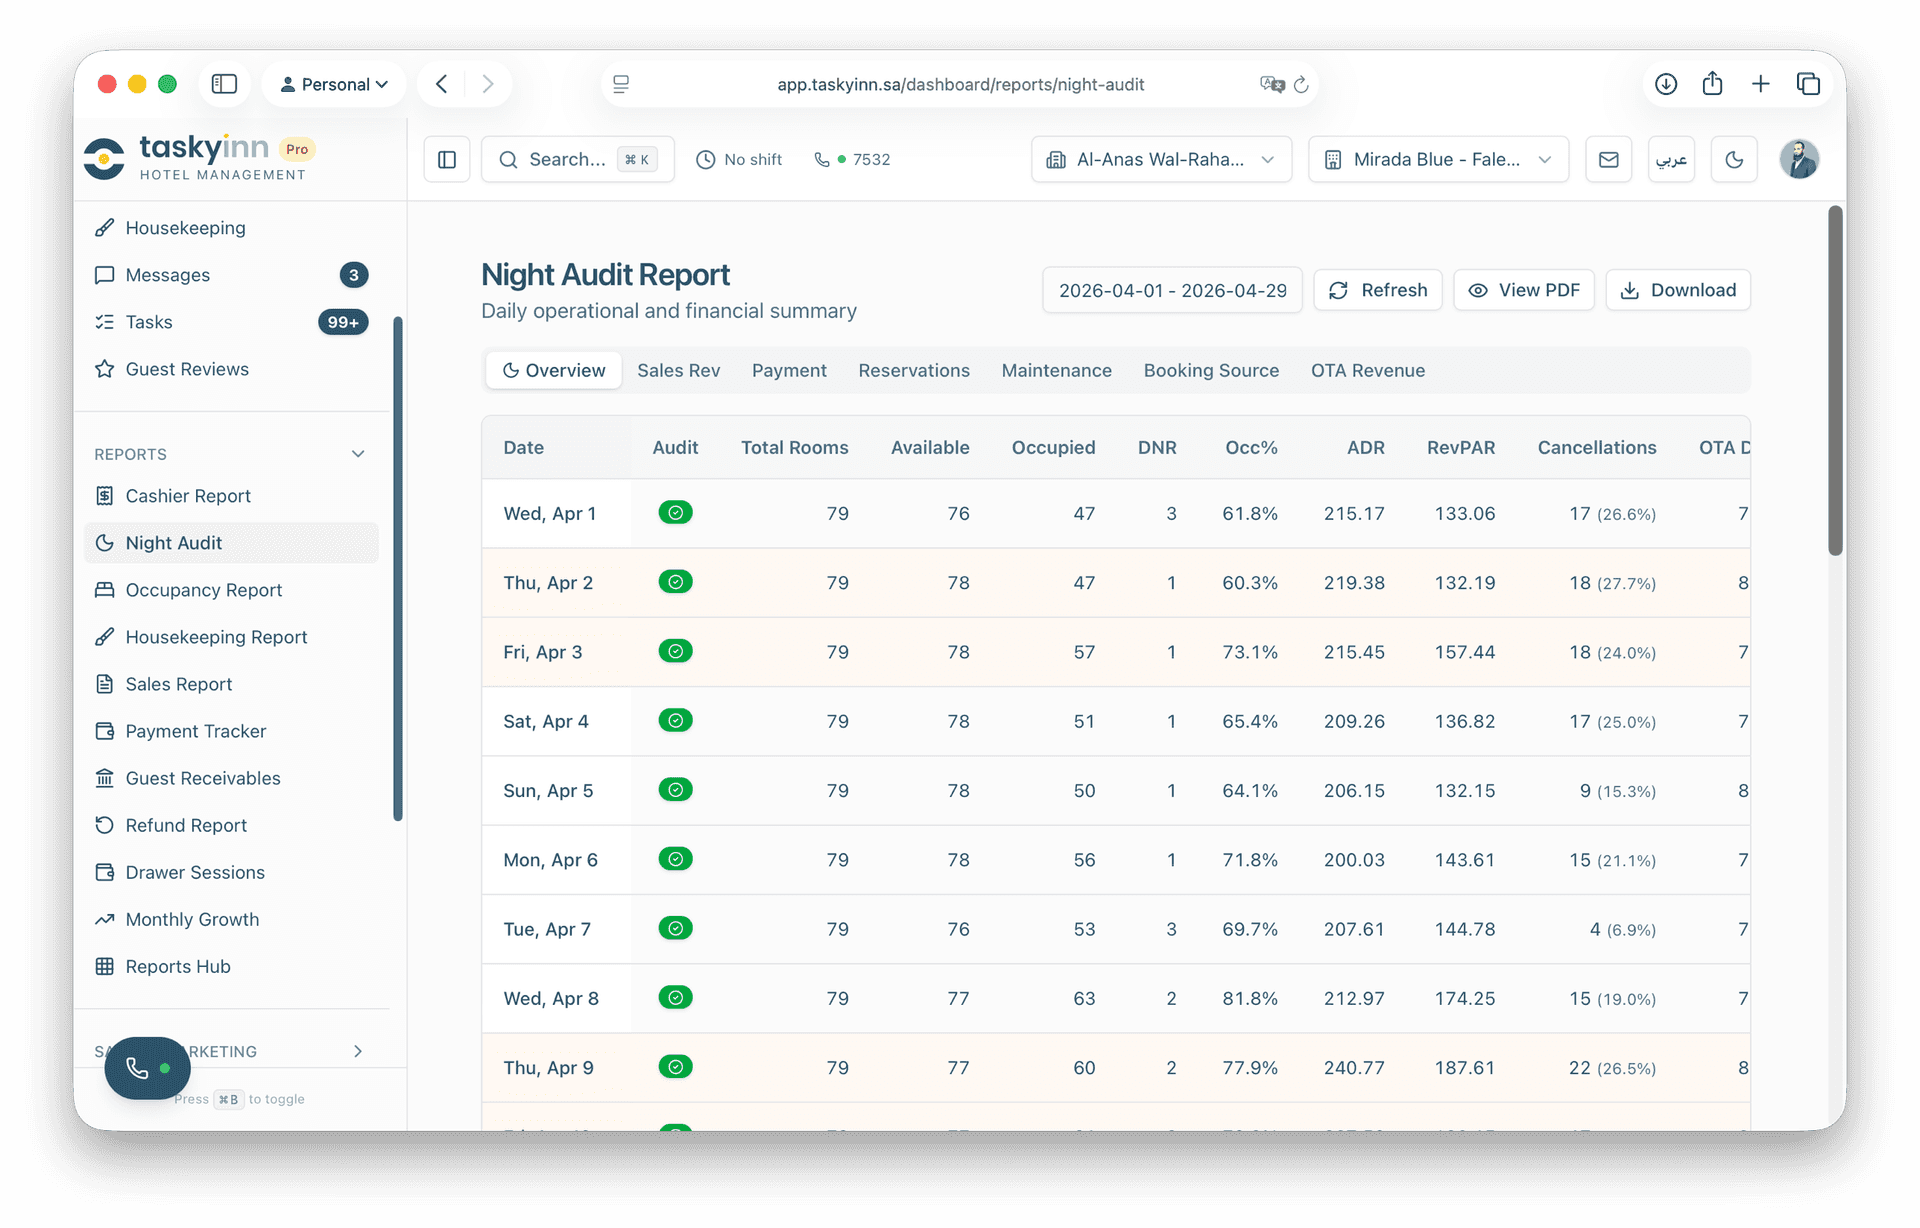Download the Night Audit Report
This screenshot has height=1228, width=1920.
click(1677, 290)
